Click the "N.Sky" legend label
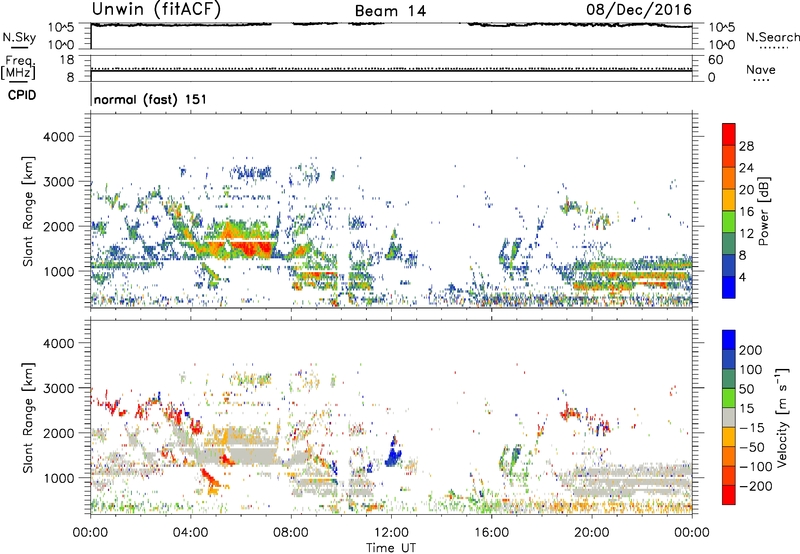The width and height of the screenshot is (800, 554). click(19, 37)
